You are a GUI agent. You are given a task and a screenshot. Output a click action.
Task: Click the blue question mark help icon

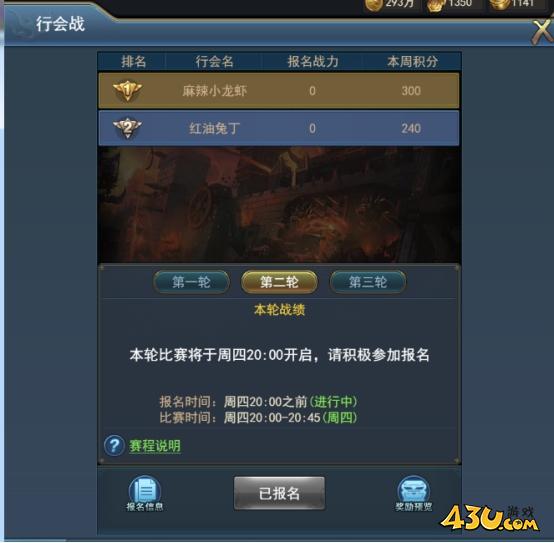click(114, 445)
